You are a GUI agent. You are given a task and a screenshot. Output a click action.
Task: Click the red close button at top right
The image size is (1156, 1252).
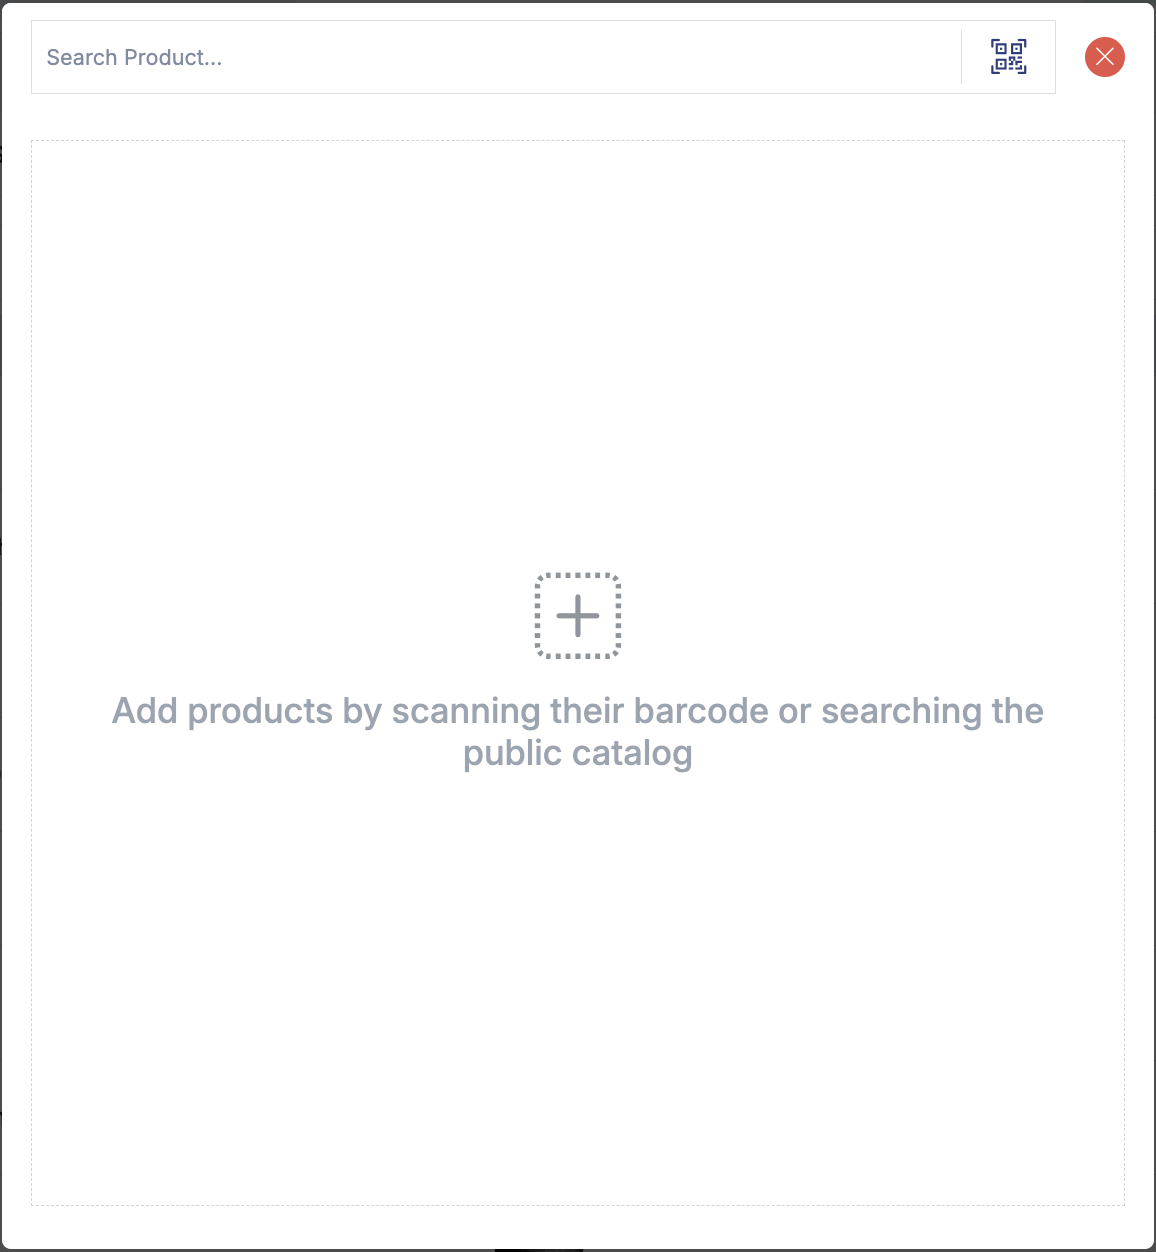pos(1104,57)
